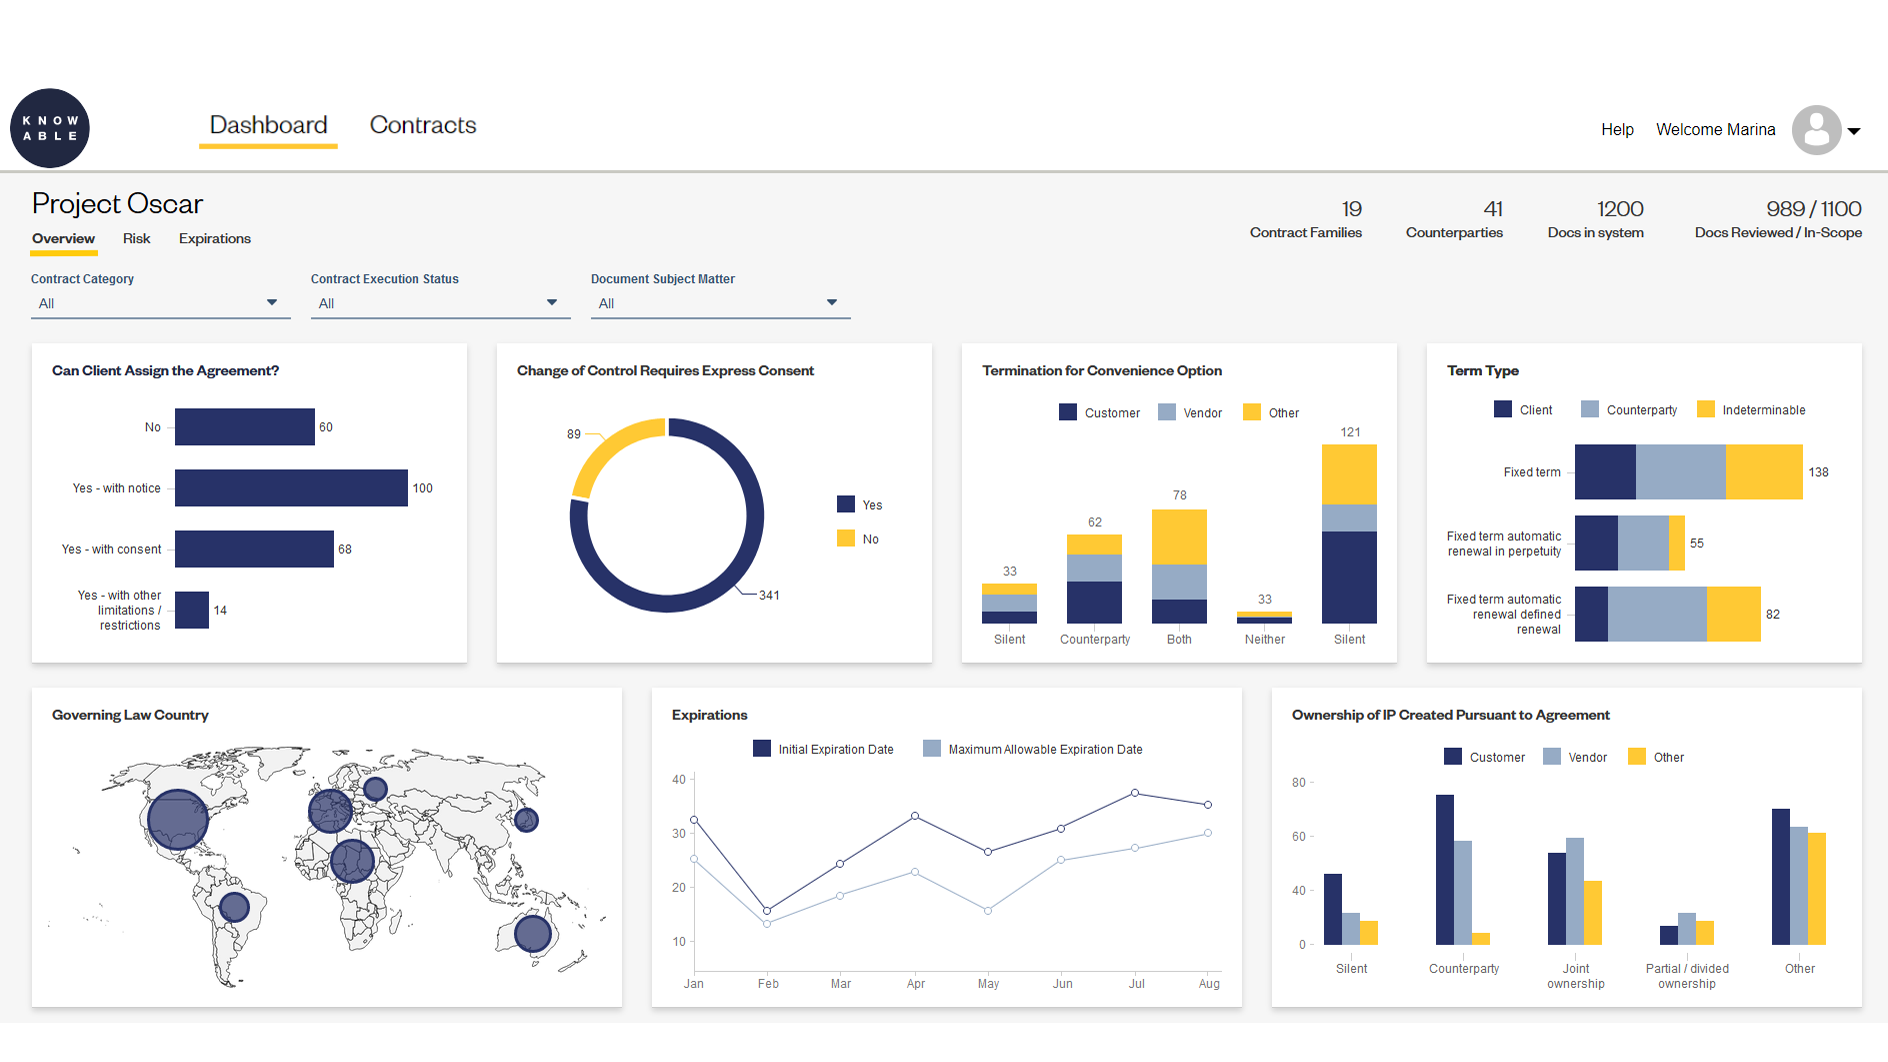Expand the user account menu arrow
The width and height of the screenshot is (1888, 1062).
(x=1854, y=131)
